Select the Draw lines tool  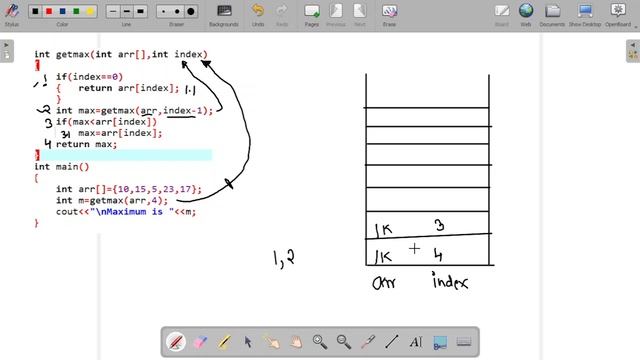click(392, 342)
